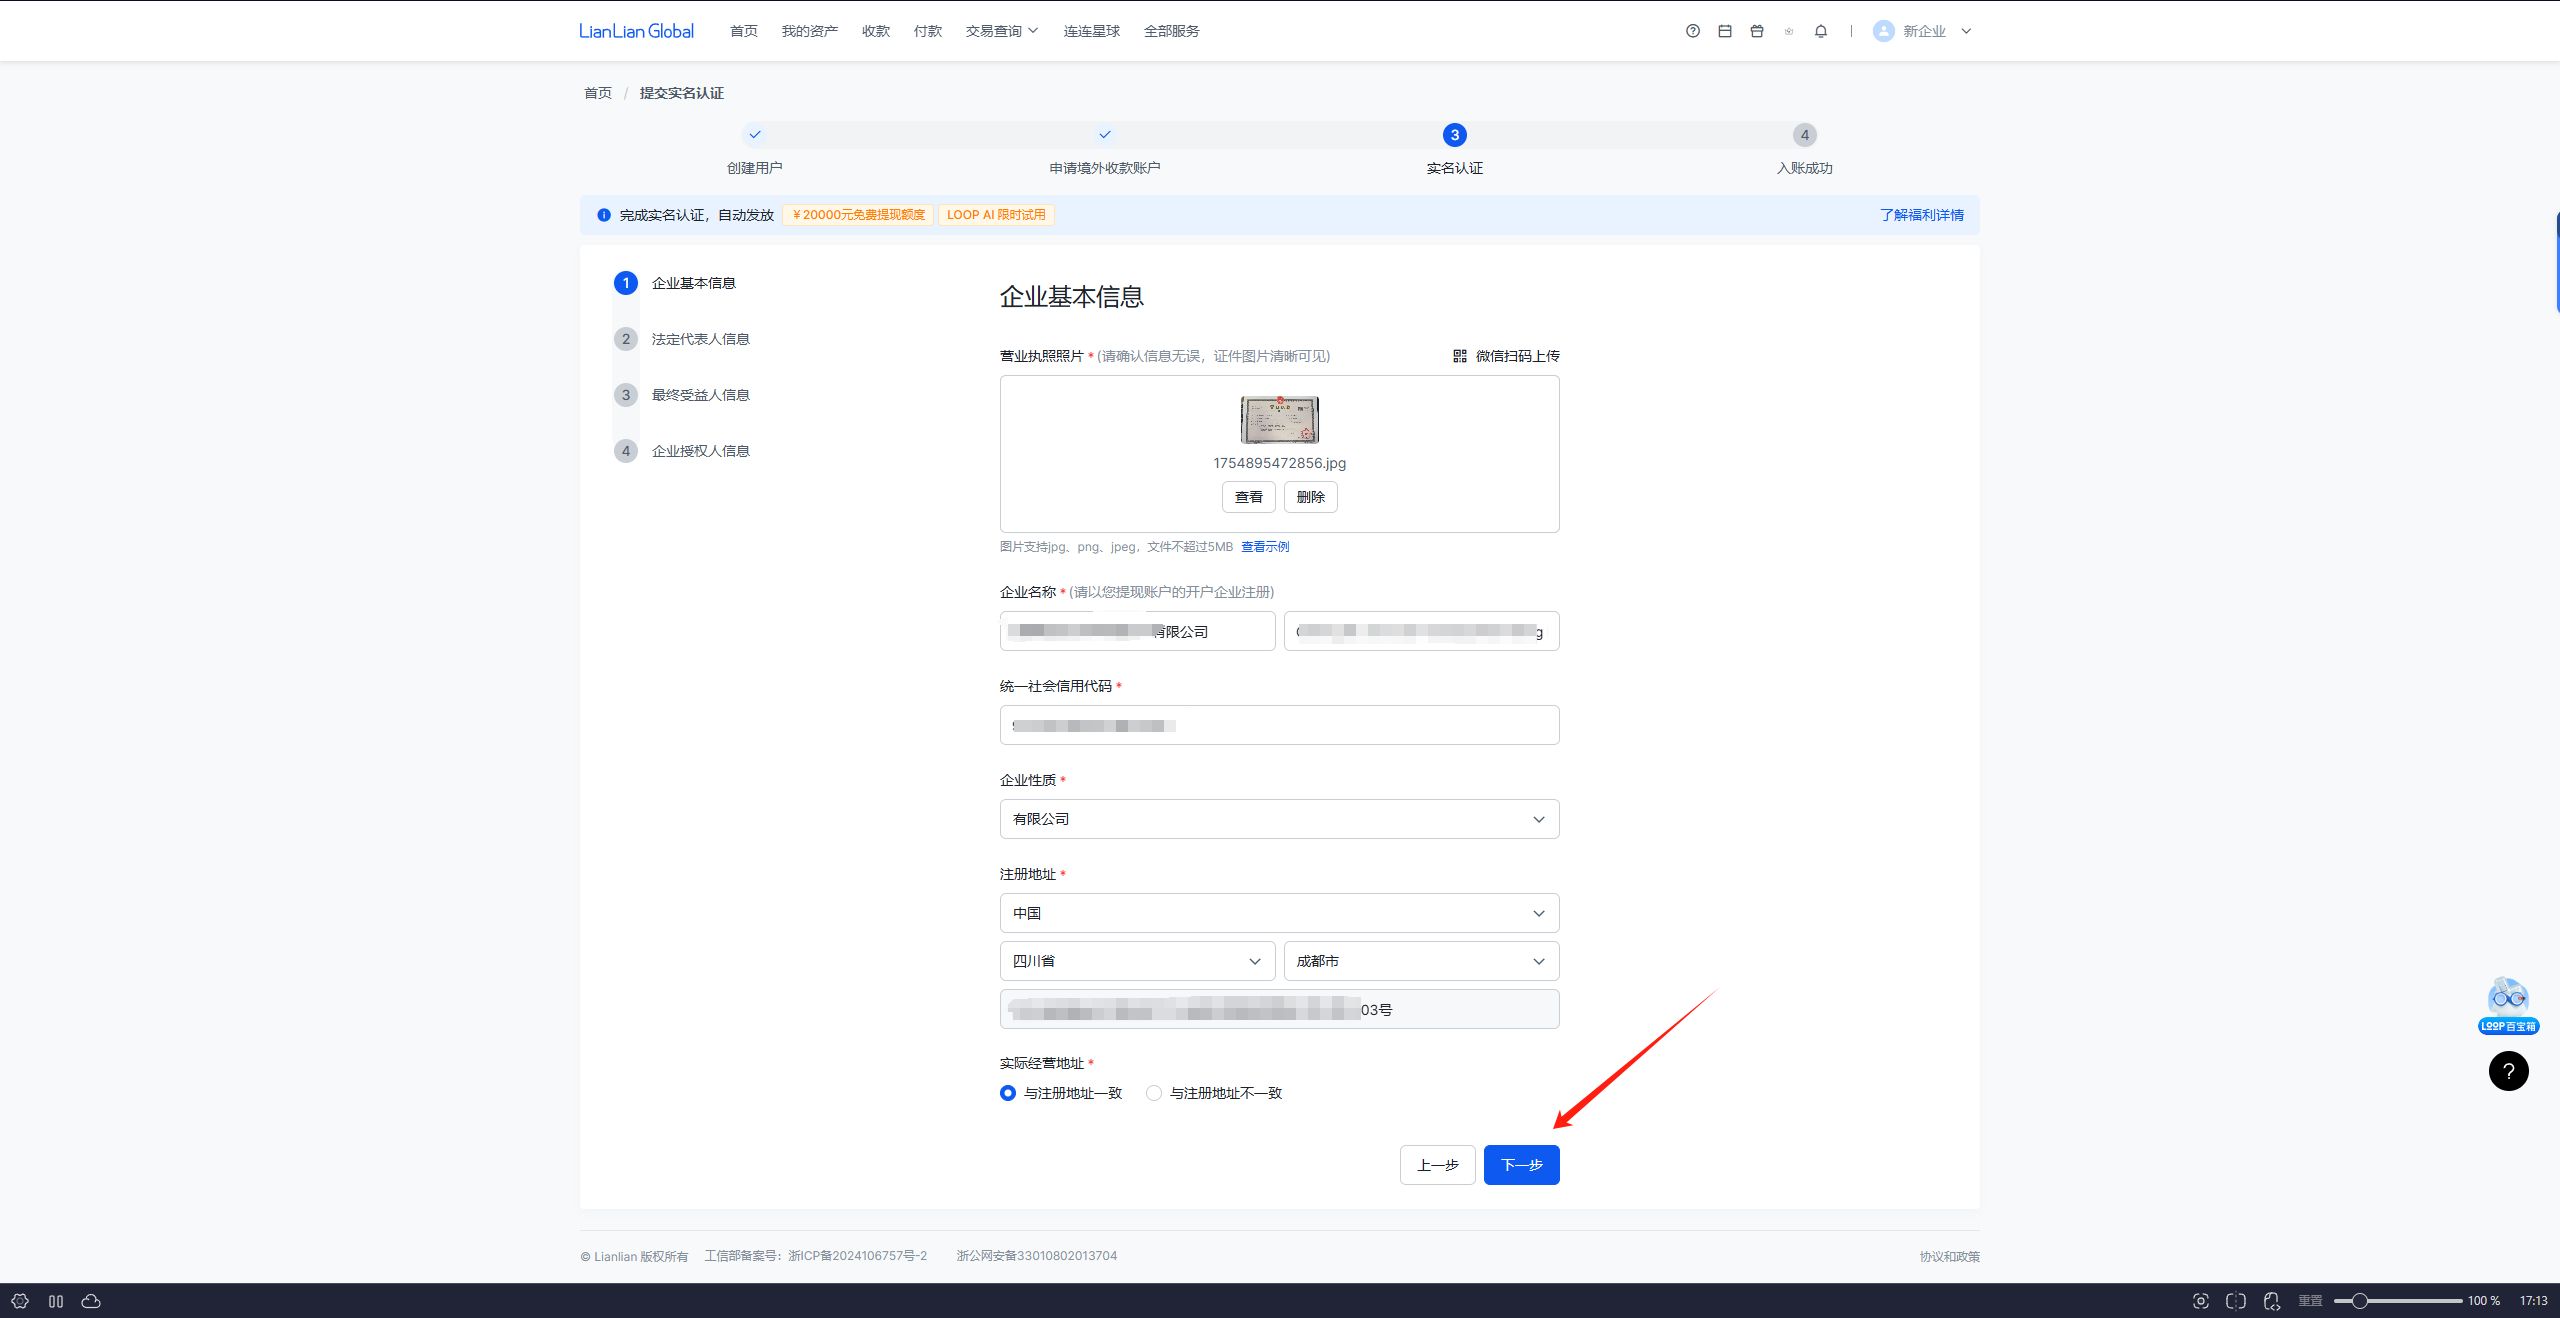Click 查看 to view uploaded license
2560x1318 pixels.
point(1248,497)
